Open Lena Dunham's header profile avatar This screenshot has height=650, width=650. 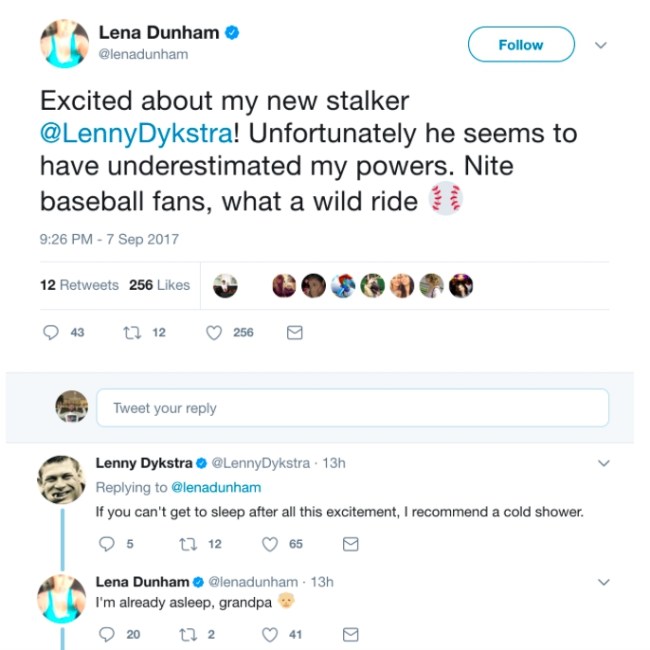62,44
